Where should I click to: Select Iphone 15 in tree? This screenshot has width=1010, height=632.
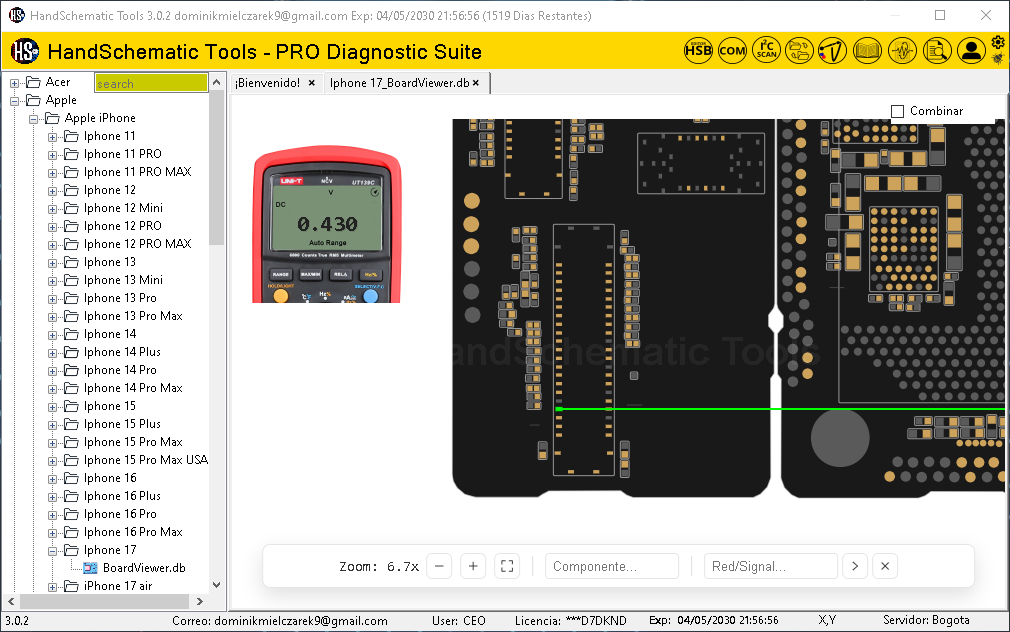(110, 406)
